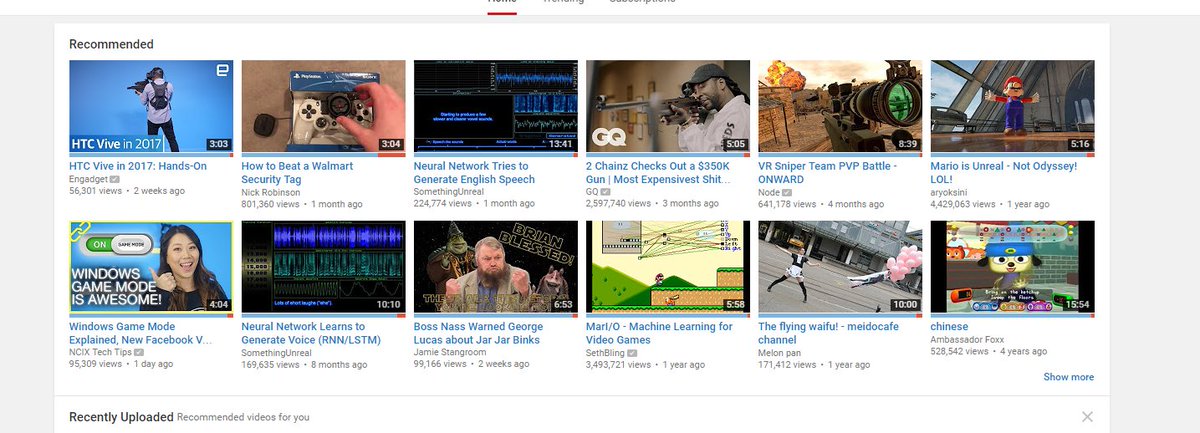Click 'HTC Vive in 2017: Hands-On' title
Screen dimensions: 1200x433
point(138,166)
